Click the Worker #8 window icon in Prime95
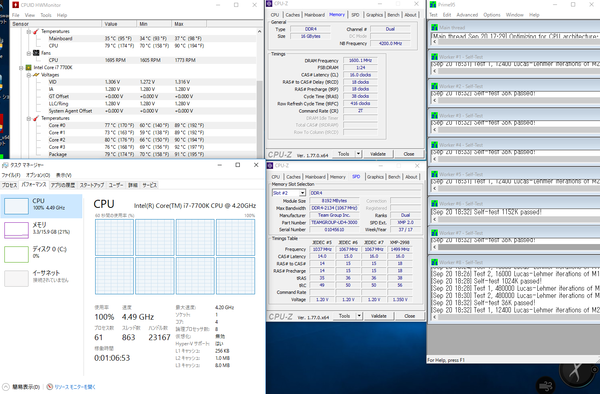 434,262
